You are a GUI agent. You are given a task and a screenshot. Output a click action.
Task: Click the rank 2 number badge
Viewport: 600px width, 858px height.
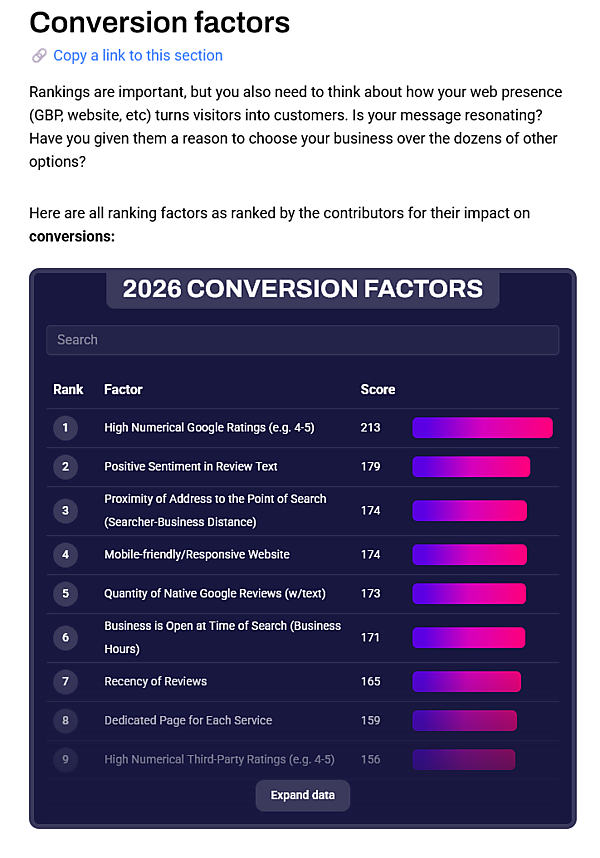pyautogui.click(x=65, y=466)
